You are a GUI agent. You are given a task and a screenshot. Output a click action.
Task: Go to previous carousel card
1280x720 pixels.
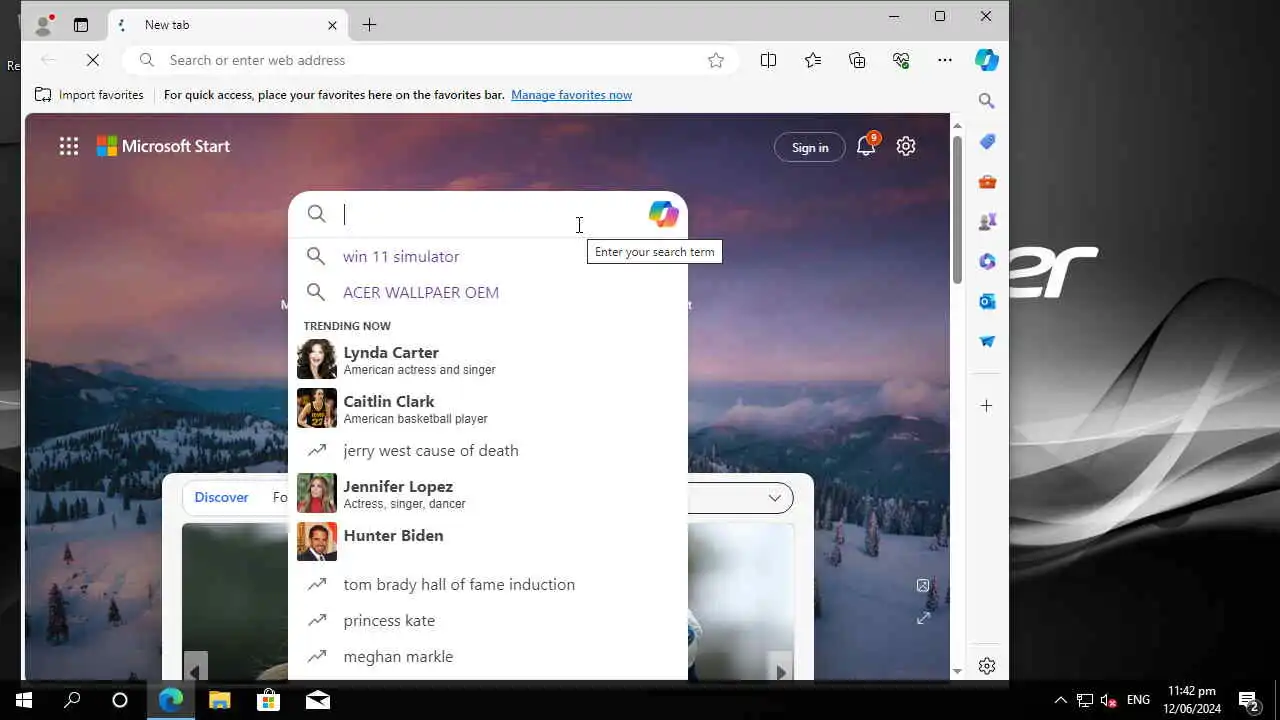195,671
